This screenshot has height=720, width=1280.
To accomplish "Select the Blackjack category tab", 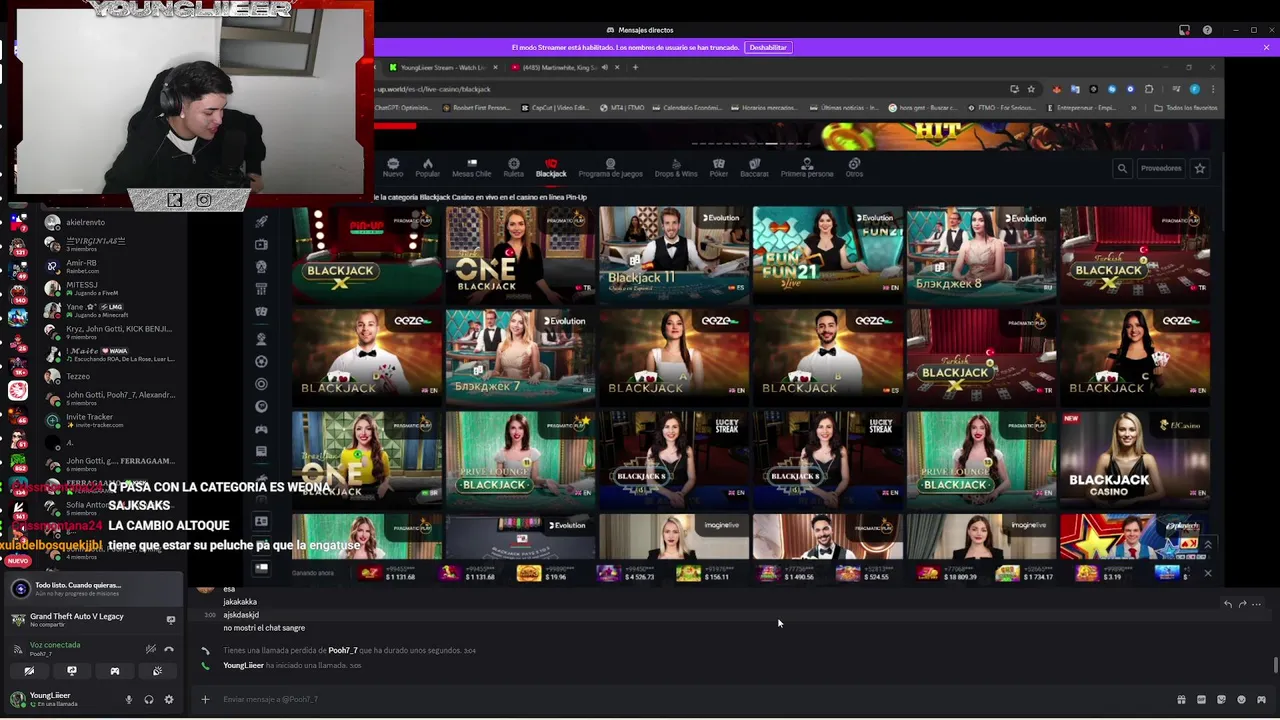I will click(x=550, y=167).
